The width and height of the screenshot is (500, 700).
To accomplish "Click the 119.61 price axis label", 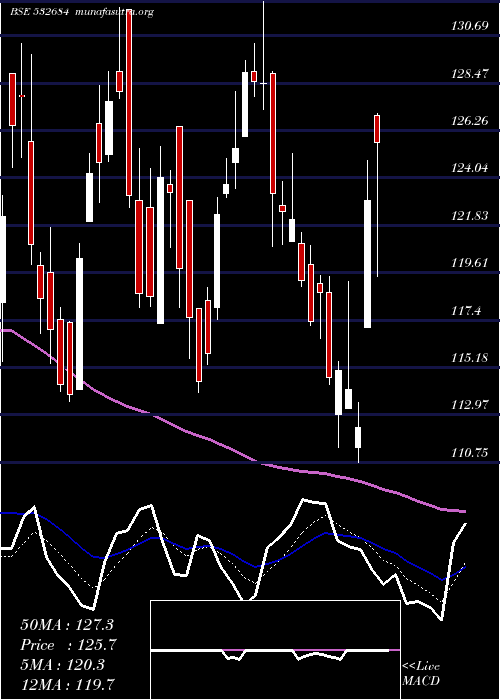I will pyautogui.click(x=470, y=263).
